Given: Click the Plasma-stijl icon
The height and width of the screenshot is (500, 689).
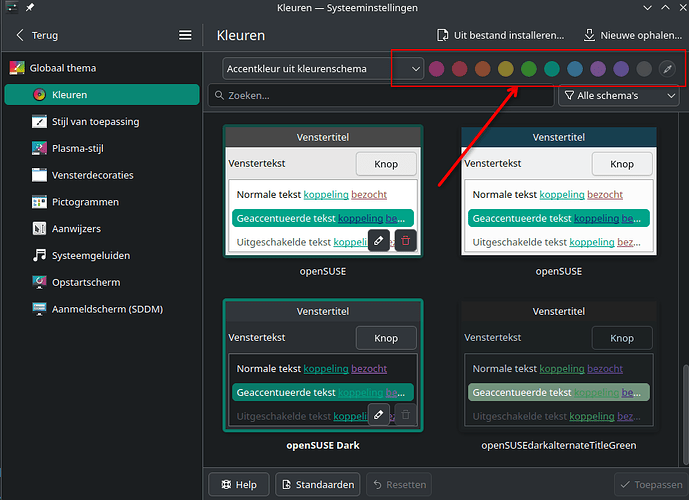Looking at the screenshot, I should click(x=39, y=149).
